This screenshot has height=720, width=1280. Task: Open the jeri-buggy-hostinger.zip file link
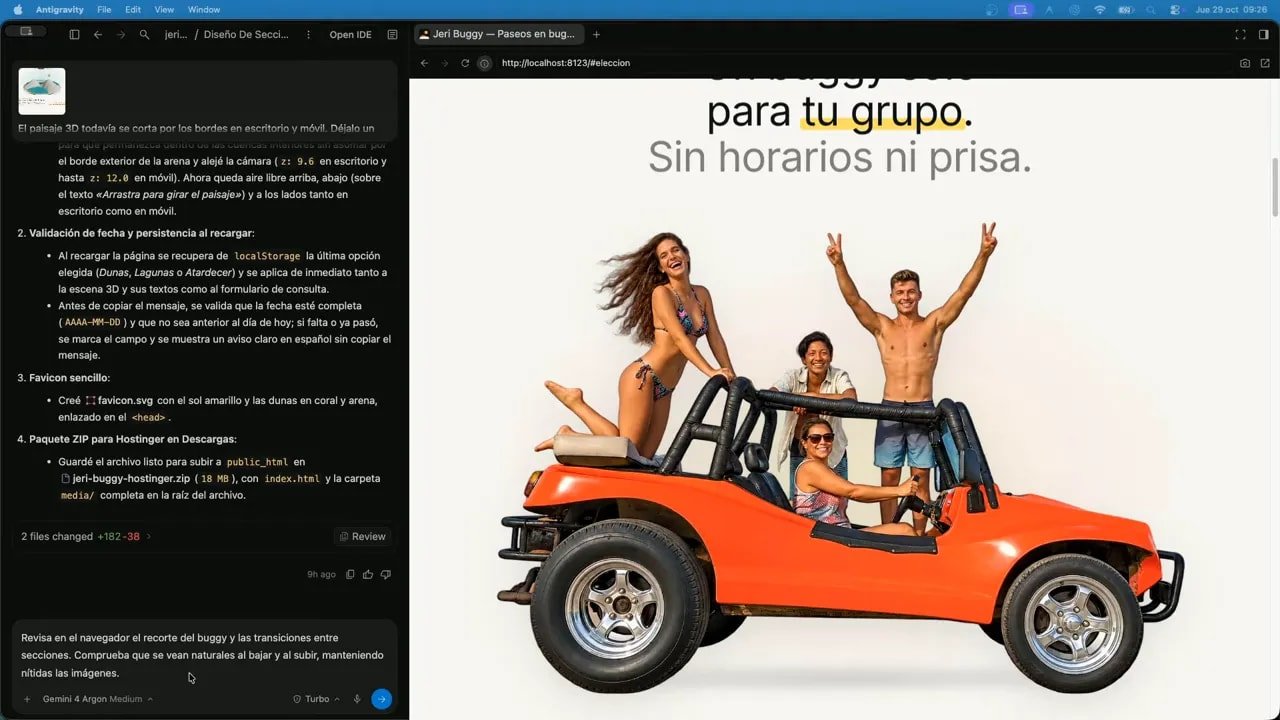pos(124,478)
